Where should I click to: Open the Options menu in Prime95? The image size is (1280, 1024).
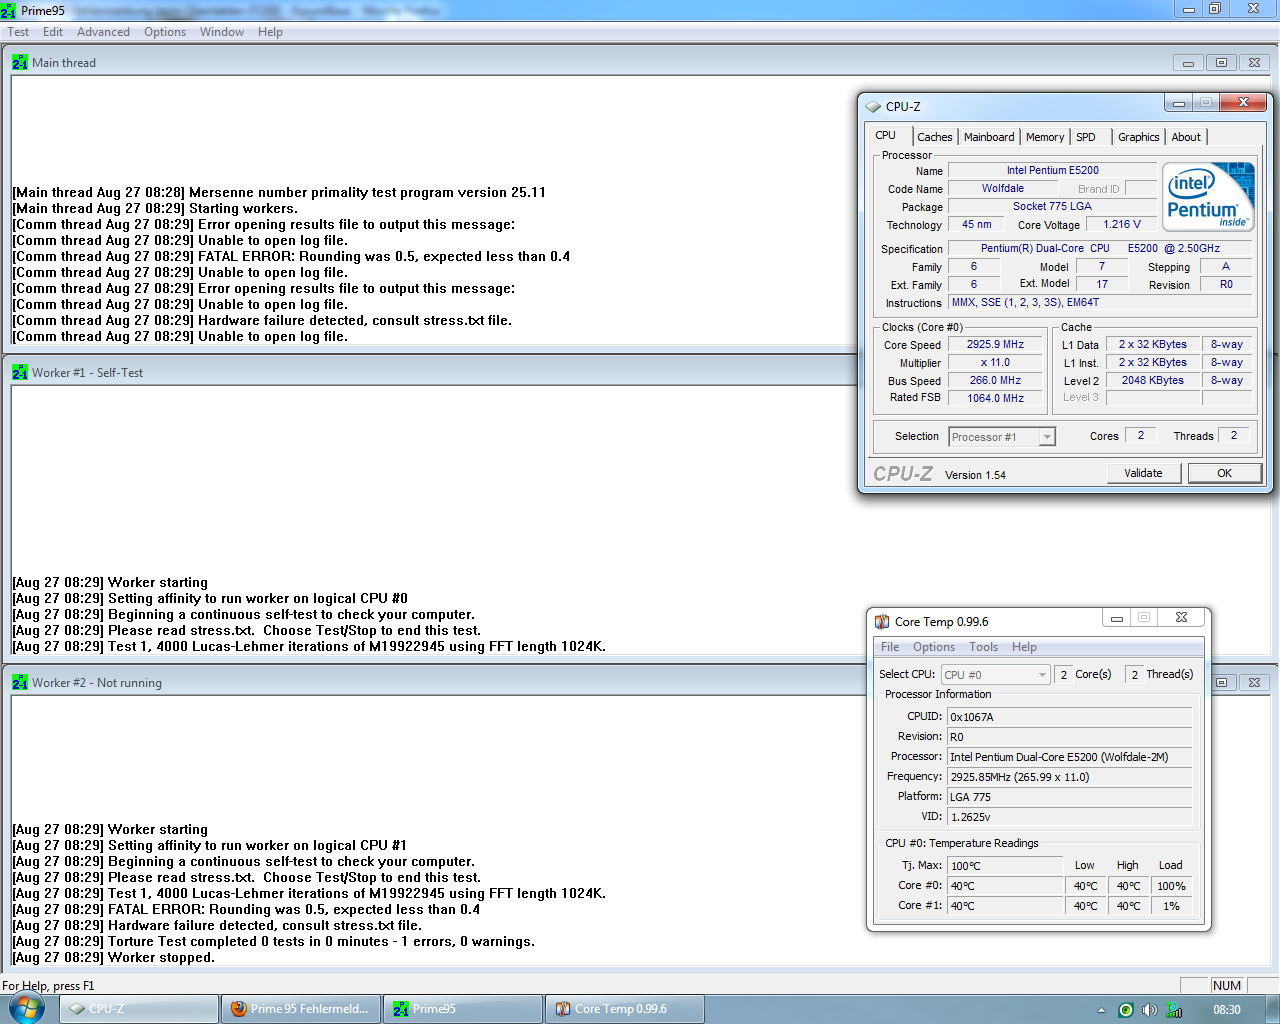click(x=165, y=32)
